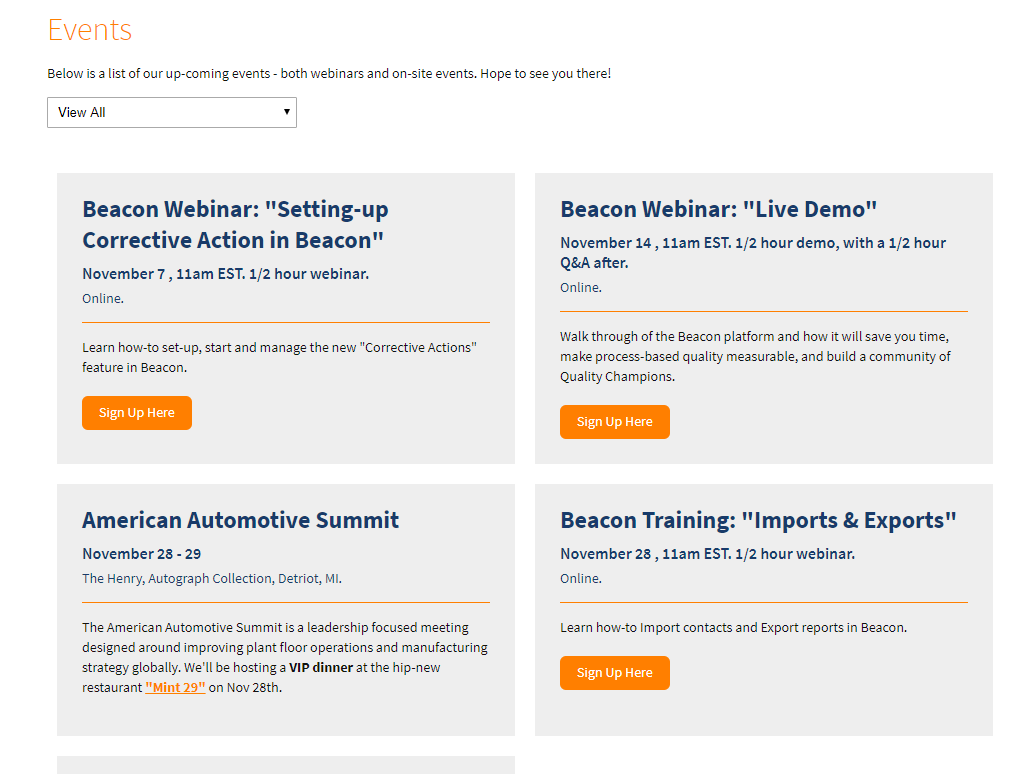The height and width of the screenshot is (774, 1032).
Task: Click the November 28 11am training date line
Action: 707,554
